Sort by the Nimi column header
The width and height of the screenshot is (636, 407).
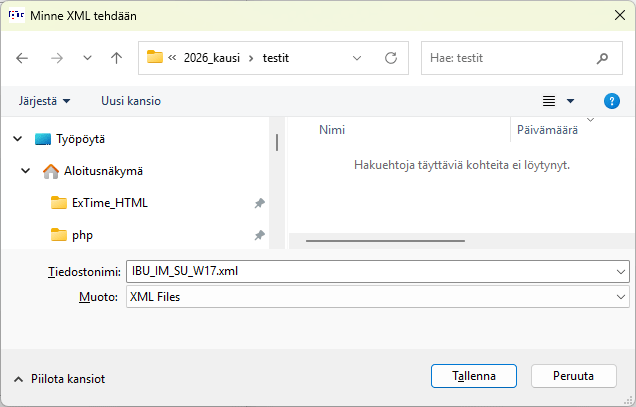tap(332, 129)
